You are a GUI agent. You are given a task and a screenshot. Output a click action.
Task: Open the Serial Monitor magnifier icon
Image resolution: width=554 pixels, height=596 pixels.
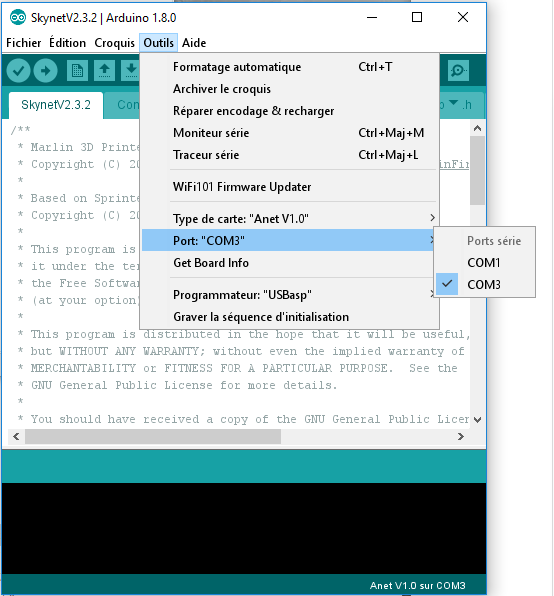click(458, 70)
